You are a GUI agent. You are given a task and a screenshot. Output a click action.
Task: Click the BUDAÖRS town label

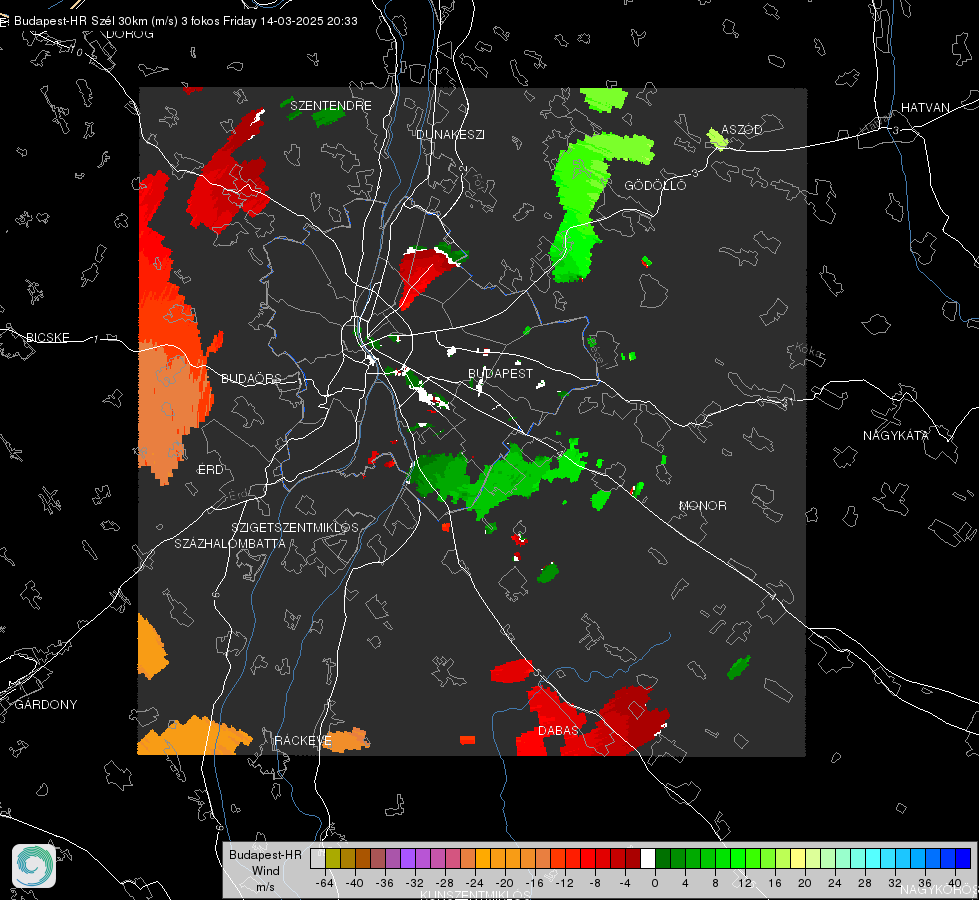[x=252, y=378]
